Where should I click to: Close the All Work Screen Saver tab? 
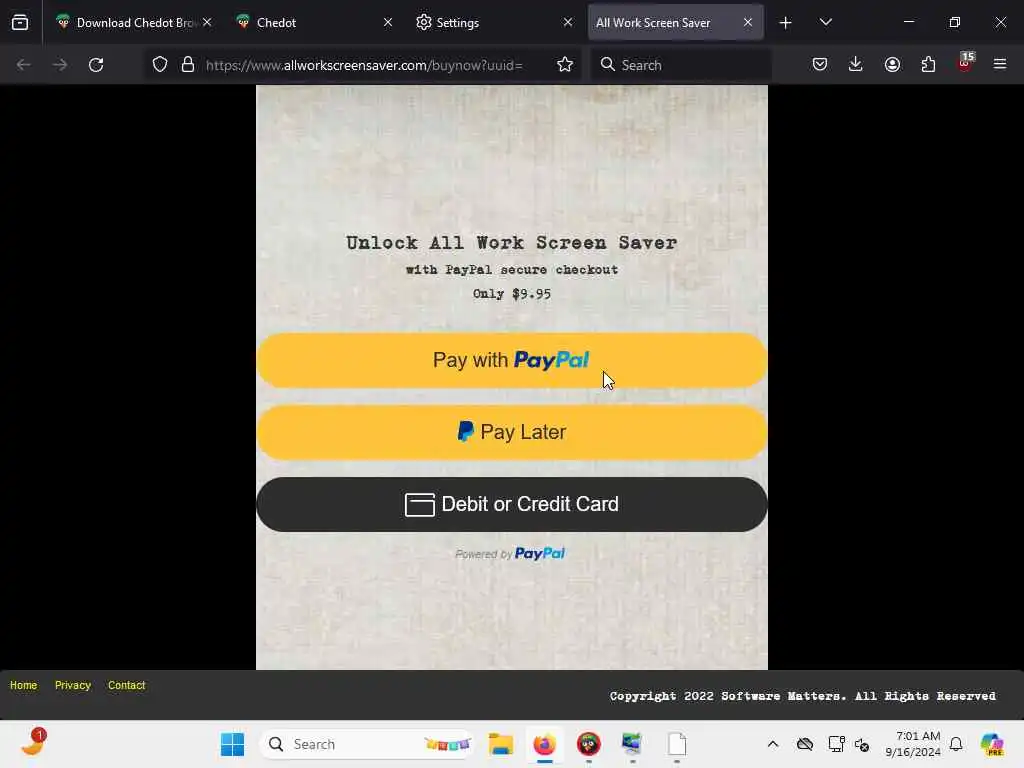[x=748, y=22]
